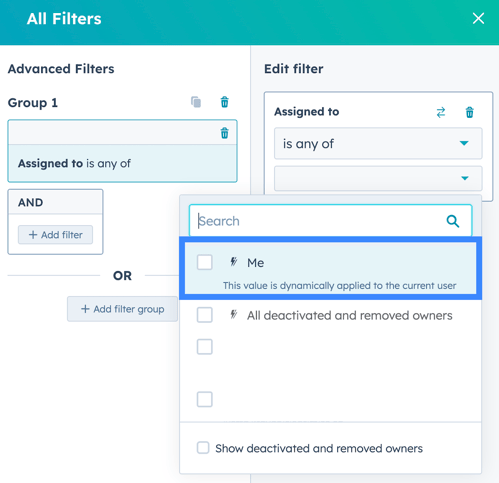The height and width of the screenshot is (483, 499).
Task: Click the lightning icon next to Me
Action: click(234, 262)
